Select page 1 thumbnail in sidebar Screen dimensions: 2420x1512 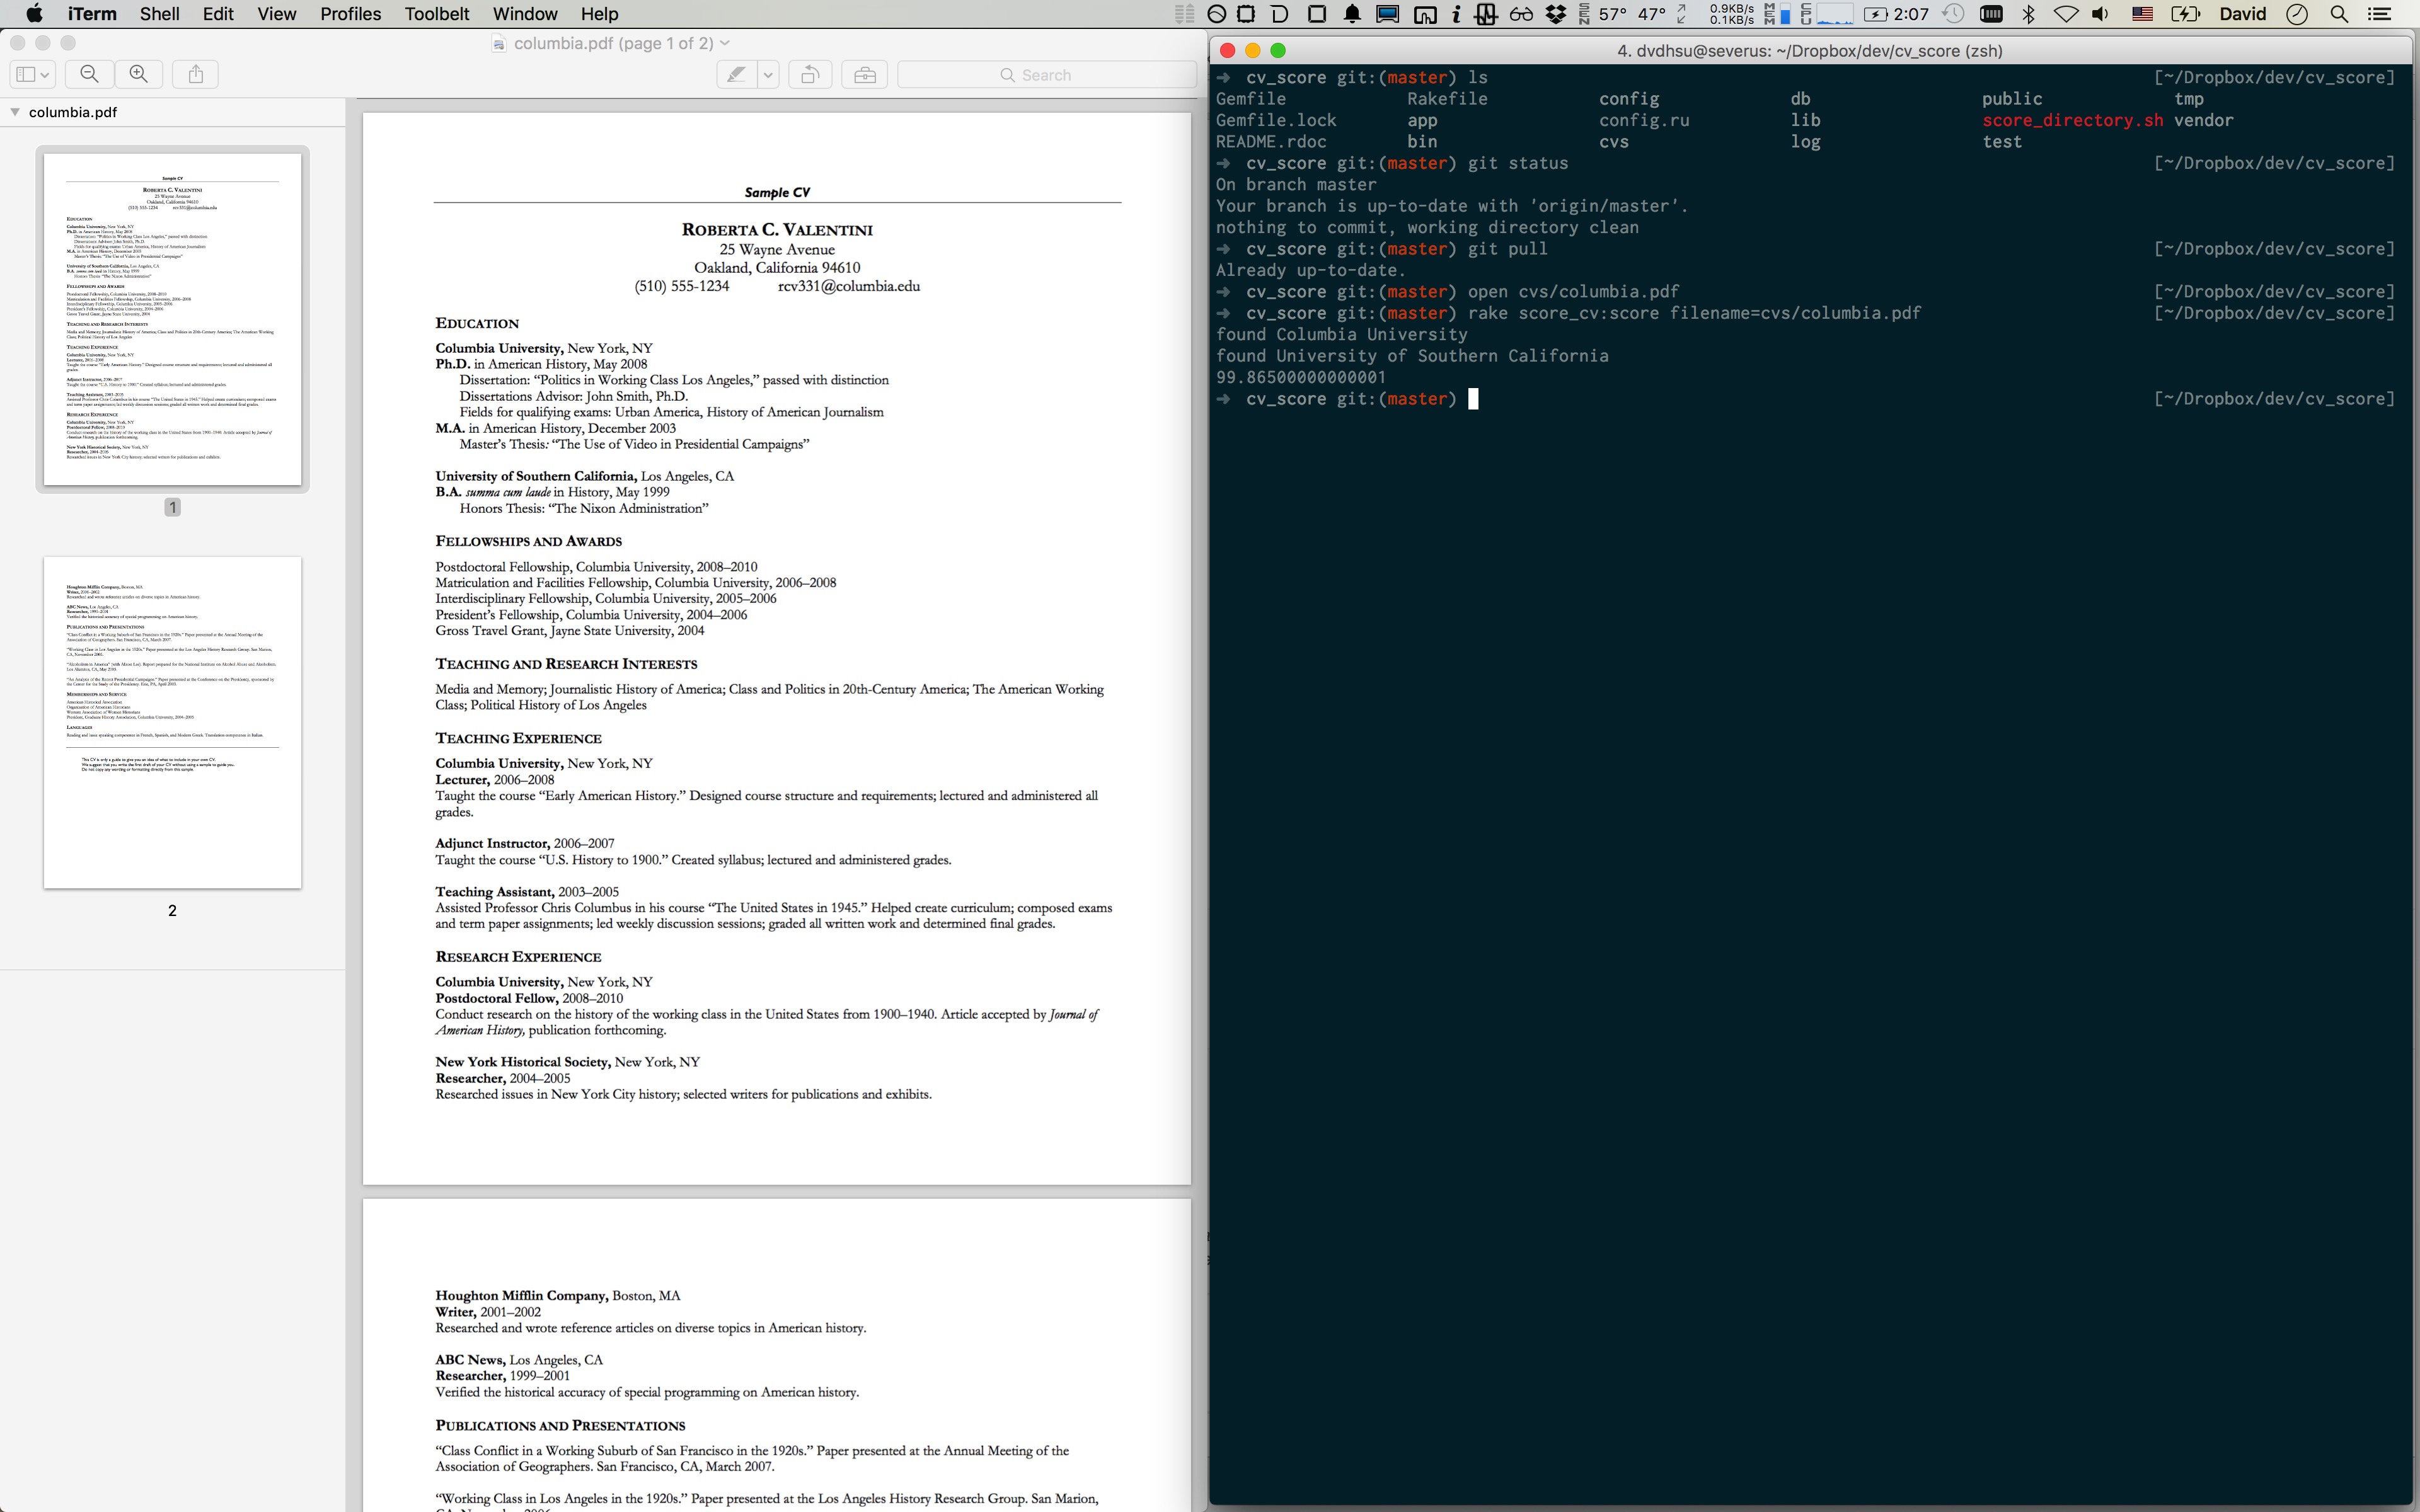tap(172, 319)
